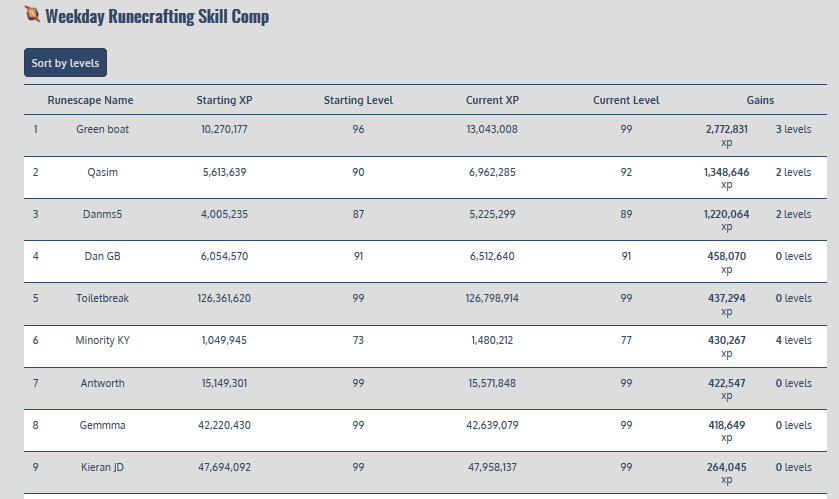Click Green boat's 2,772,831 xp gain
This screenshot has height=499, width=839.
[x=727, y=135]
